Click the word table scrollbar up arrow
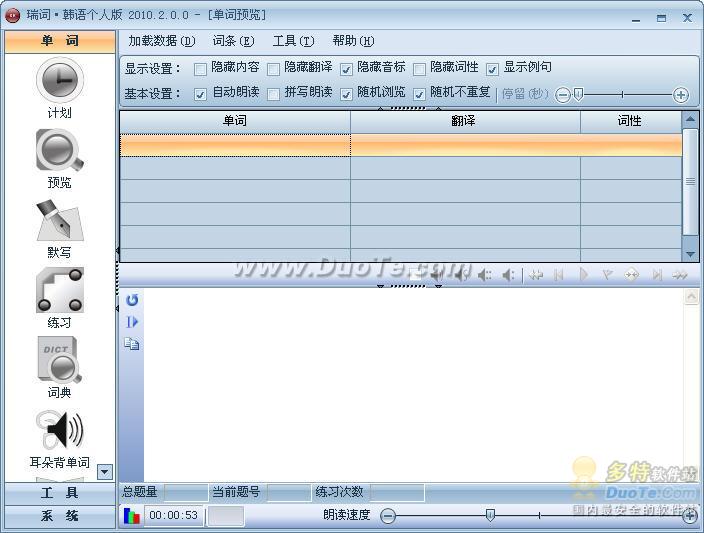704x533 pixels. (x=690, y=119)
